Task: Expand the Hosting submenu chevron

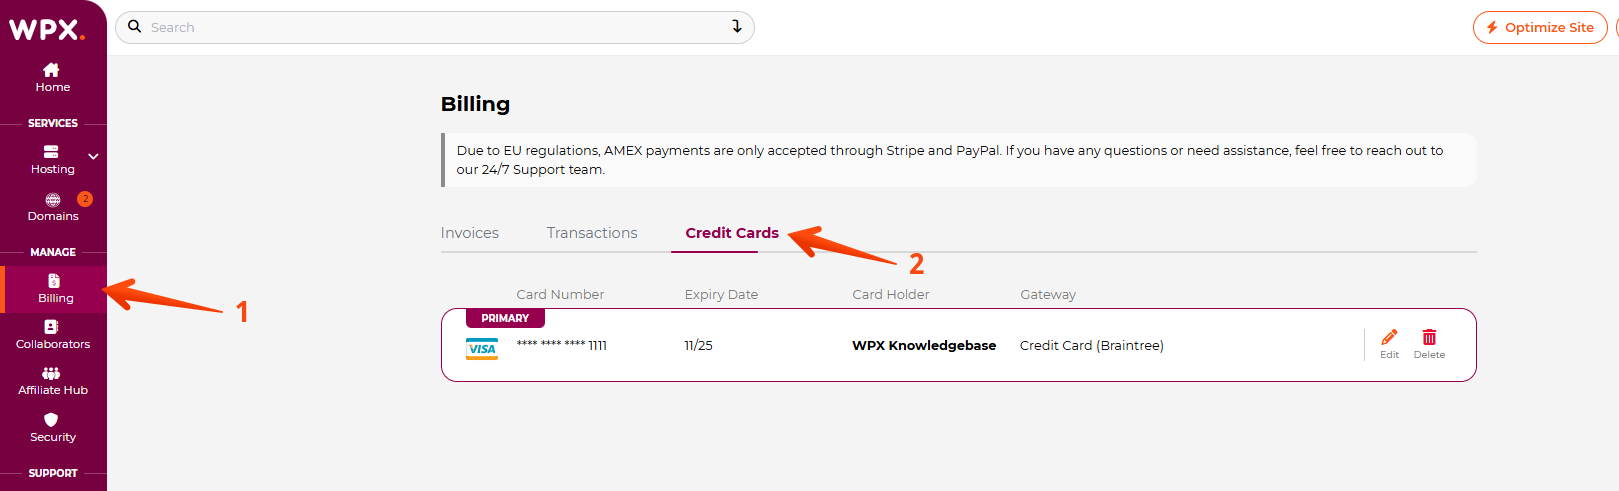Action: coord(93,157)
